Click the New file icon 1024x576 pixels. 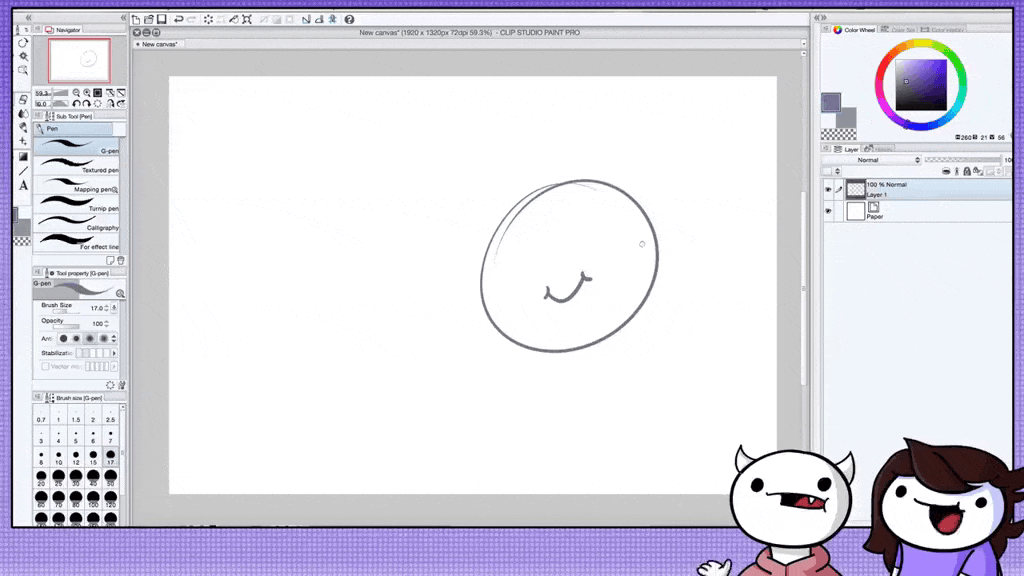tap(136, 19)
